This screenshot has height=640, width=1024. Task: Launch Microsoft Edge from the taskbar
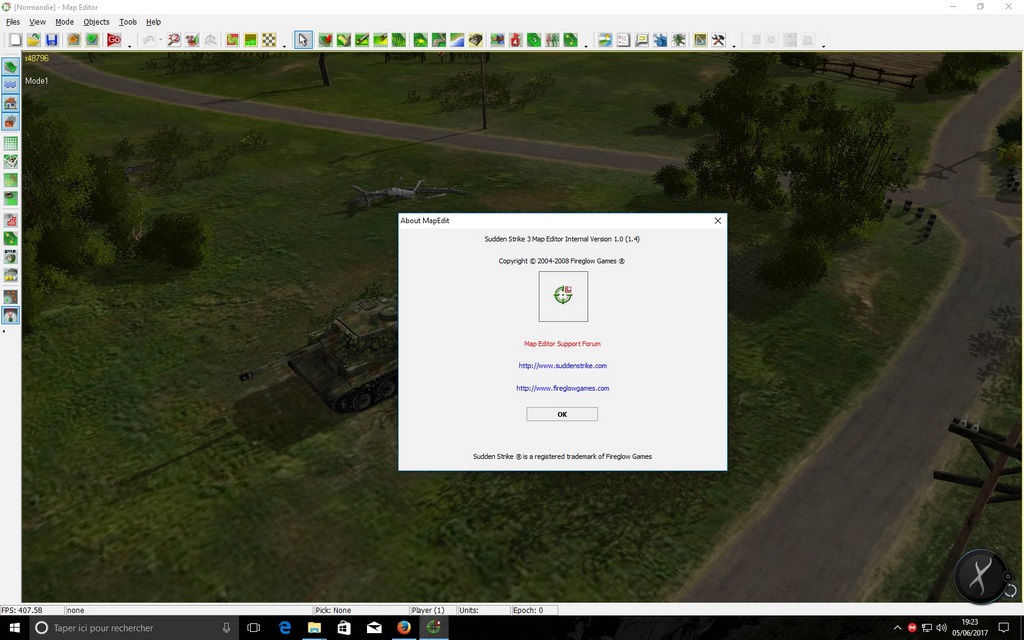(x=285, y=628)
